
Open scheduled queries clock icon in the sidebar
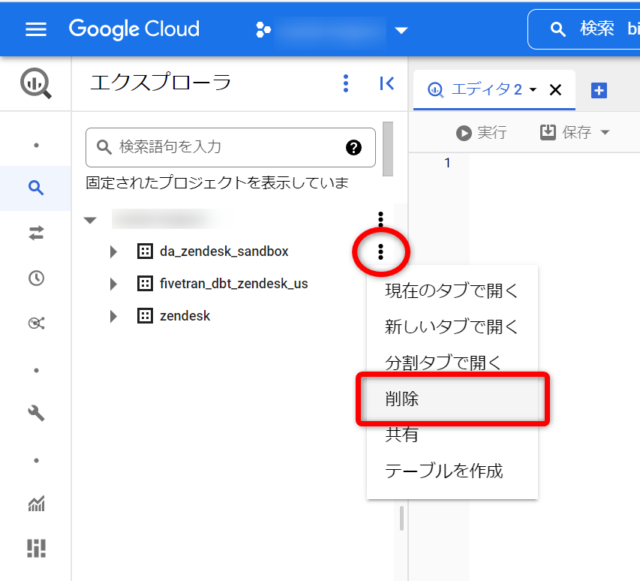click(36, 278)
